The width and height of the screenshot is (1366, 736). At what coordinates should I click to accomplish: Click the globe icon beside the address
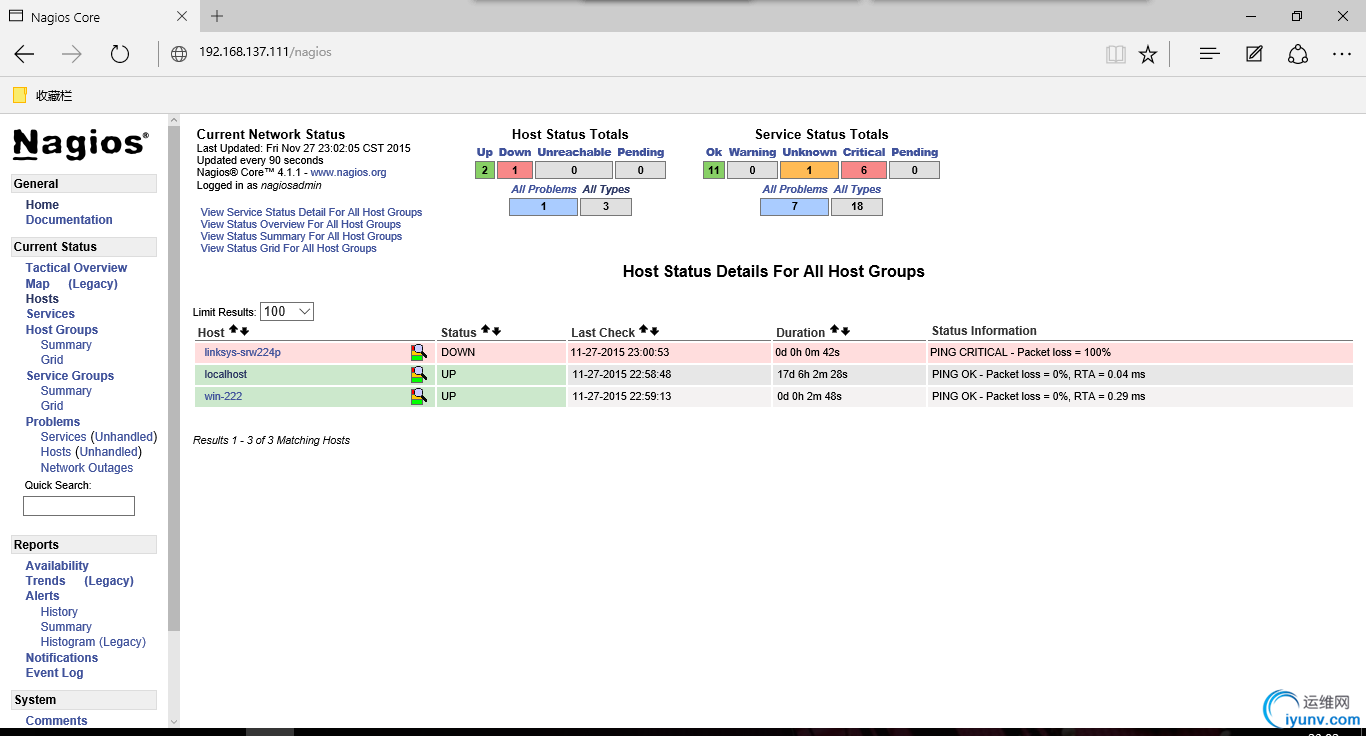click(179, 54)
